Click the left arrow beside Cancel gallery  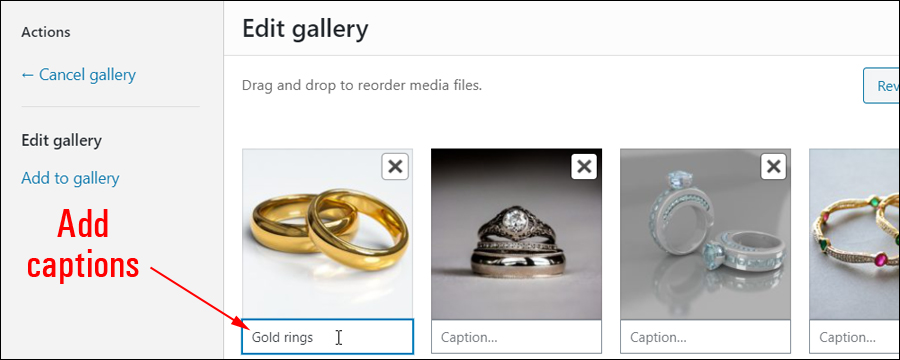[28, 75]
